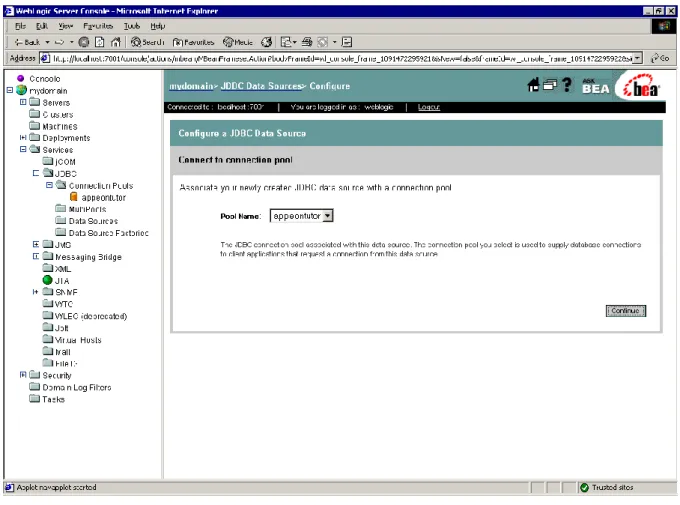Viewport: 680px width, 505px height.
Task: Select the Tasks folder
Action: click(53, 399)
